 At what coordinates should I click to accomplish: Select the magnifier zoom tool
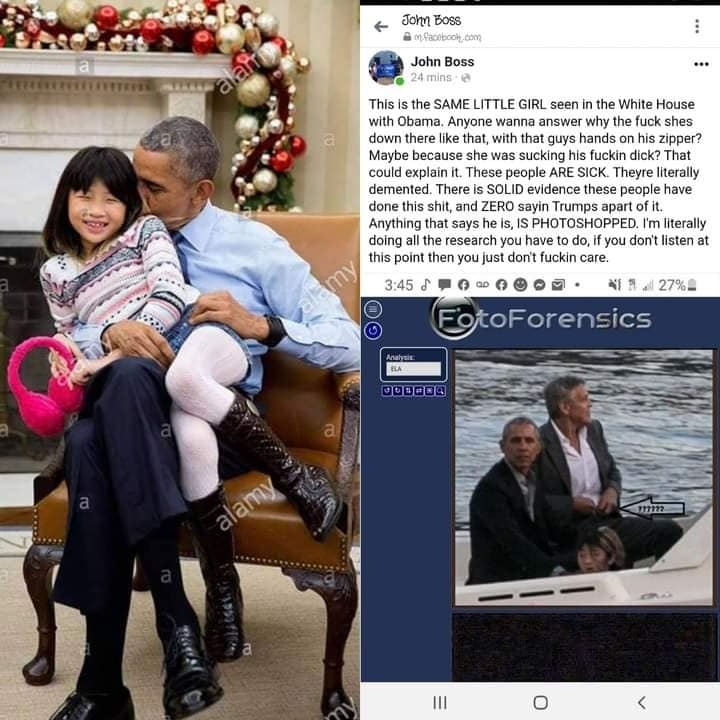pyautogui.click(x=440, y=391)
